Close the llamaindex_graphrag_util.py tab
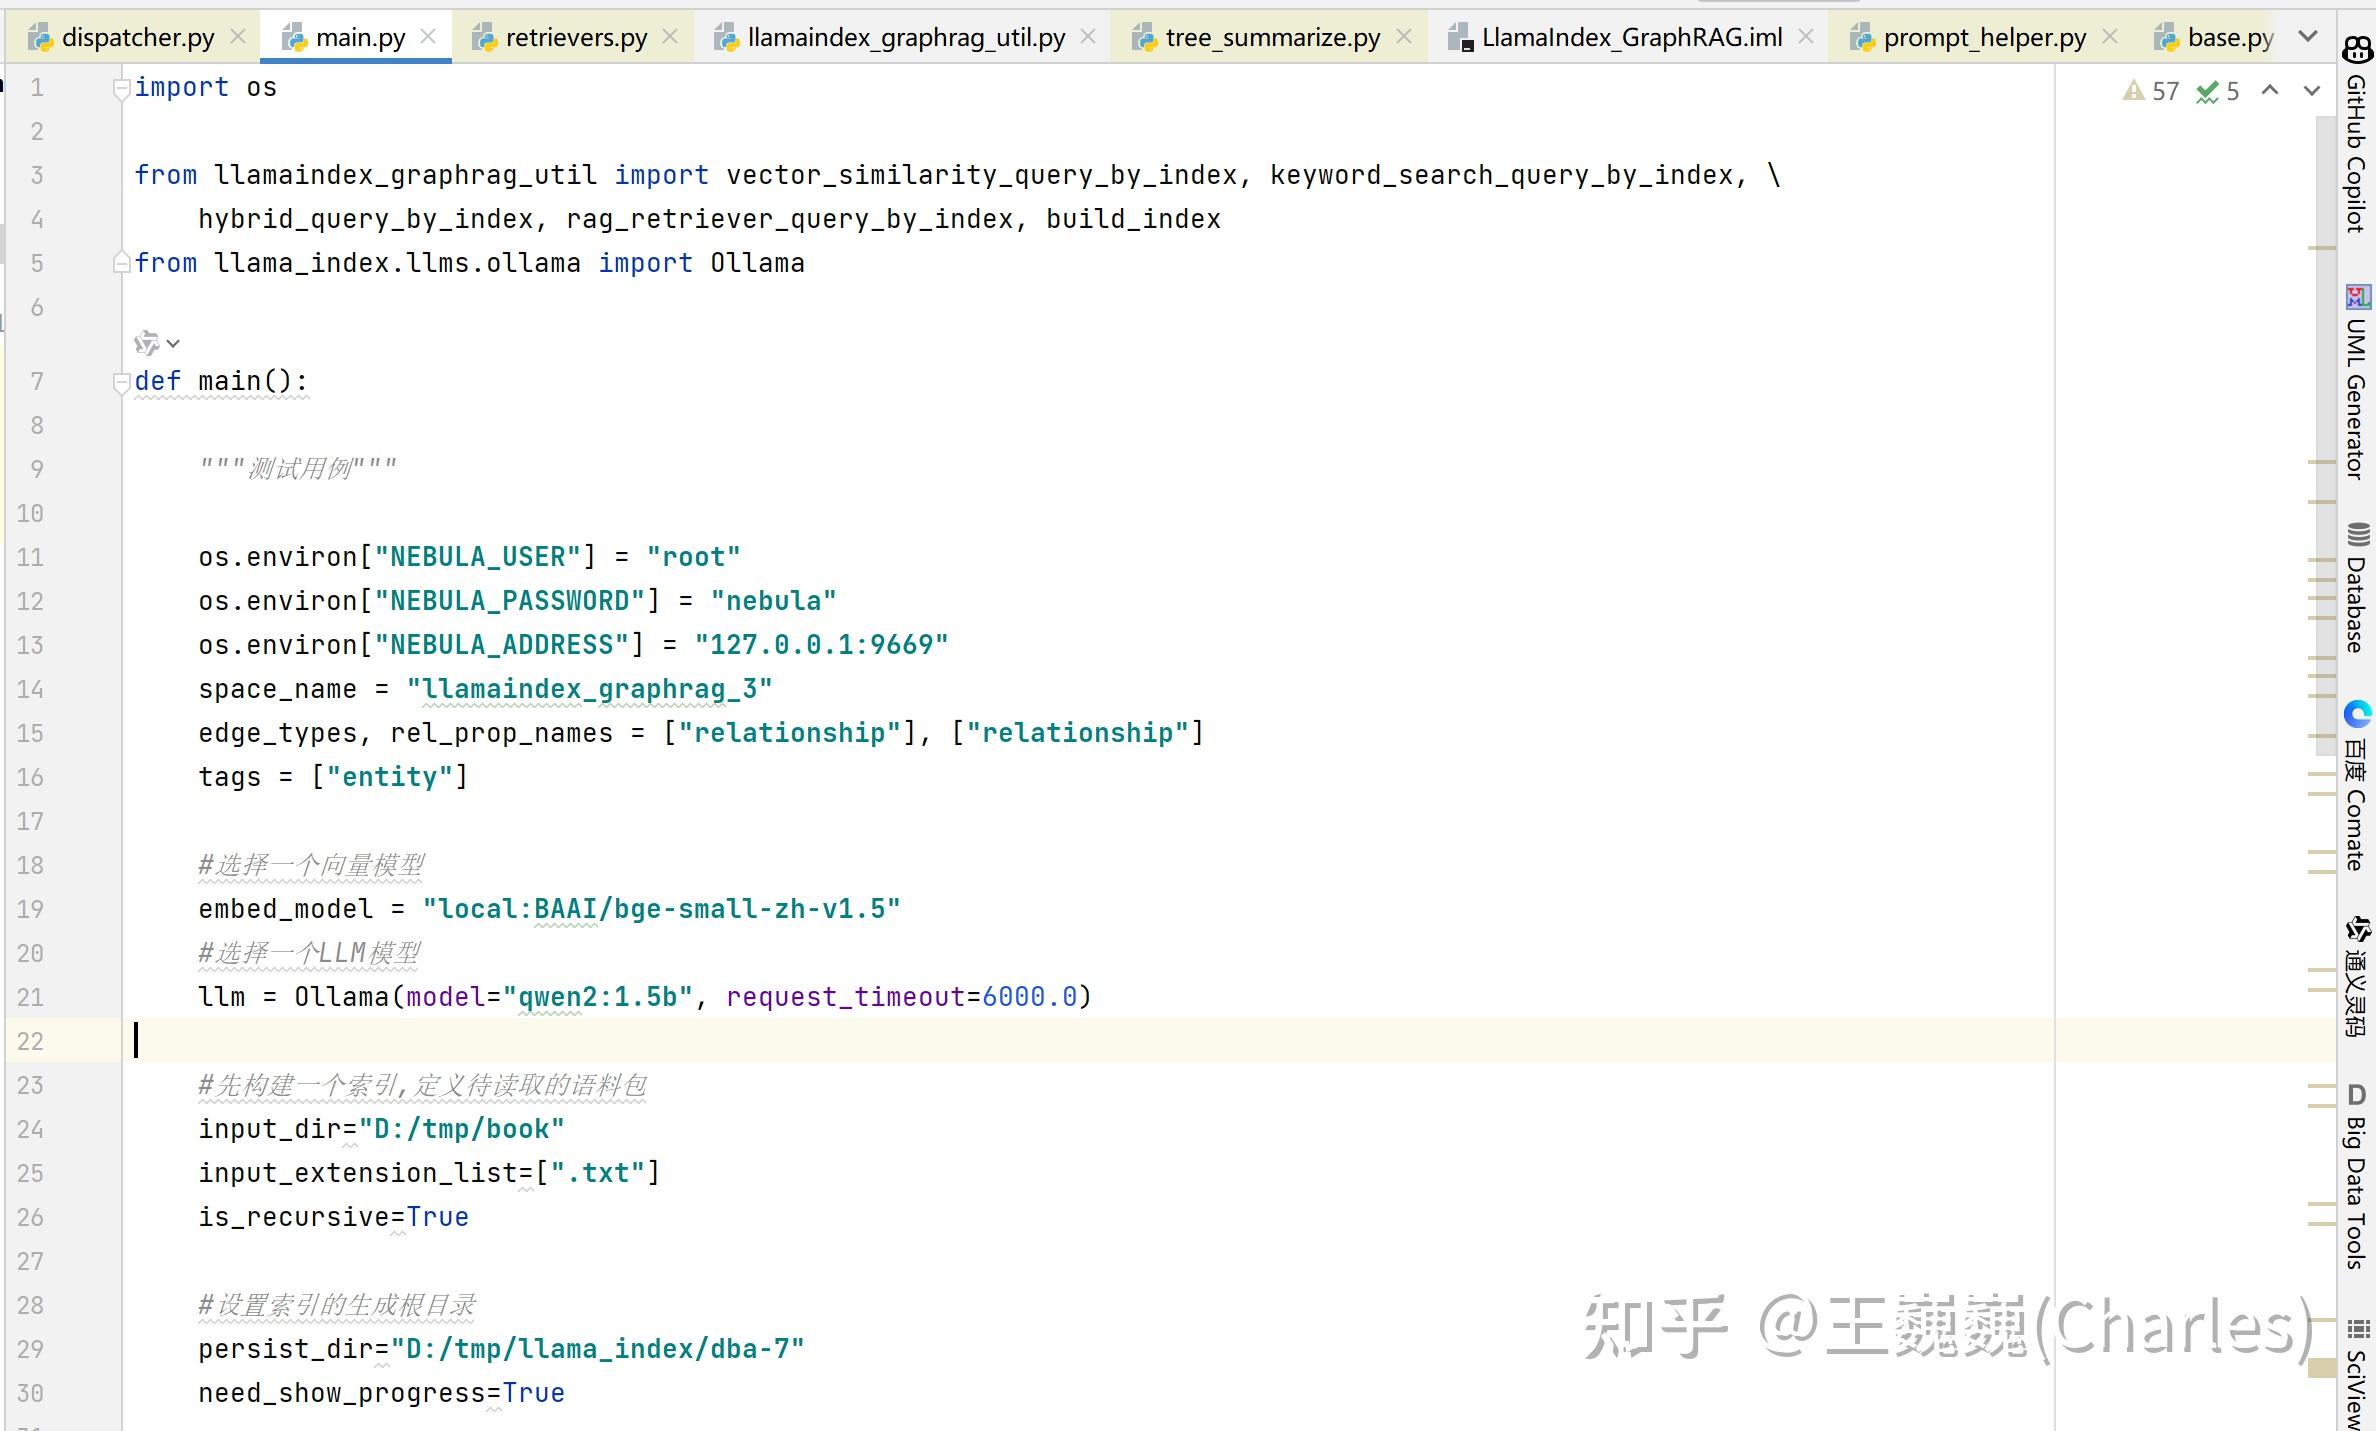This screenshot has height=1431, width=2376. coord(1088,37)
